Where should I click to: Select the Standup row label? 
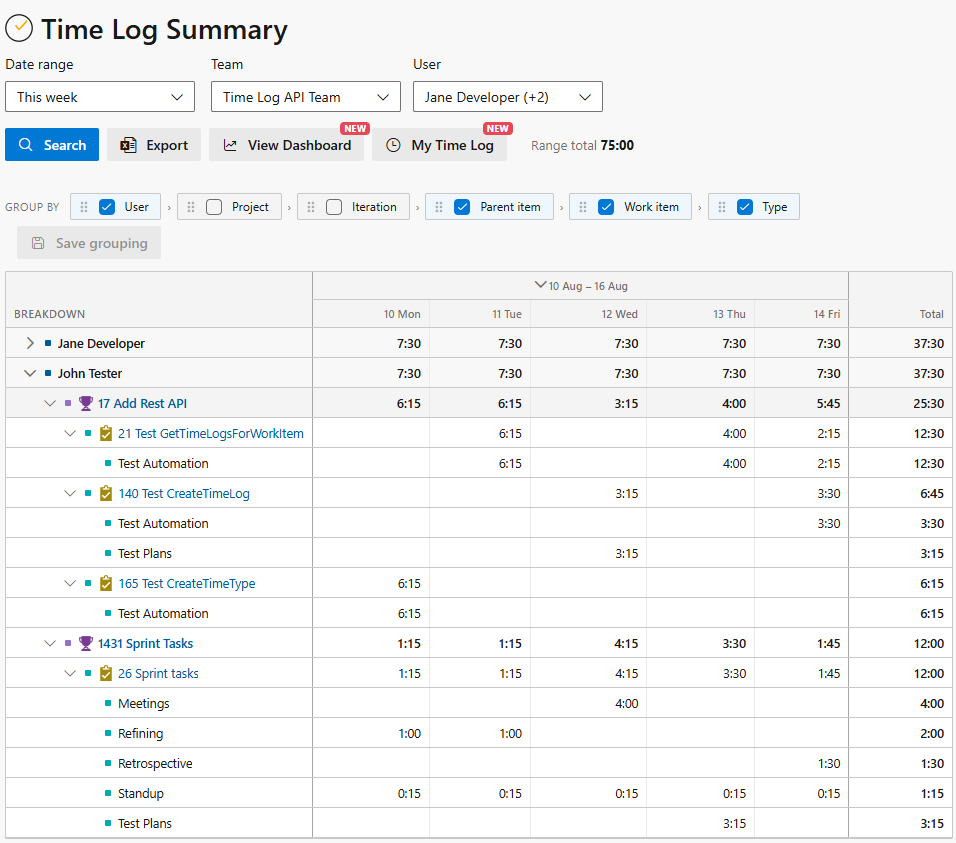tap(141, 794)
